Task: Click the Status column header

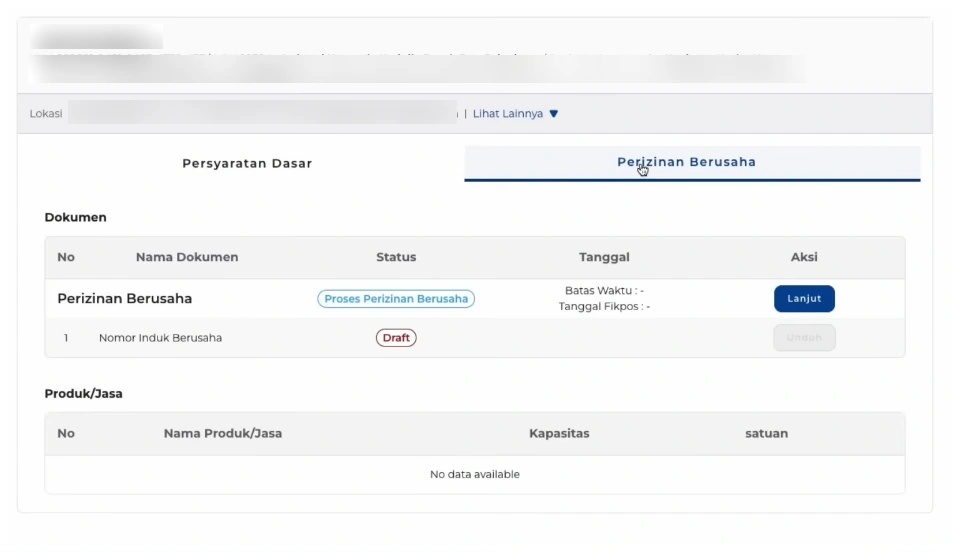Action: click(x=396, y=257)
